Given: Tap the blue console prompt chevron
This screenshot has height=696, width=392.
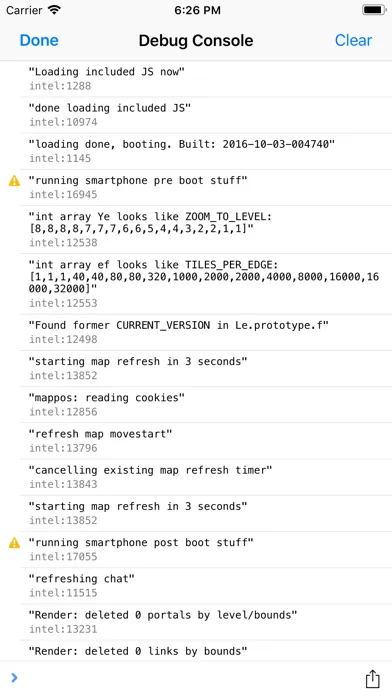Looking at the screenshot, I should click(14, 677).
